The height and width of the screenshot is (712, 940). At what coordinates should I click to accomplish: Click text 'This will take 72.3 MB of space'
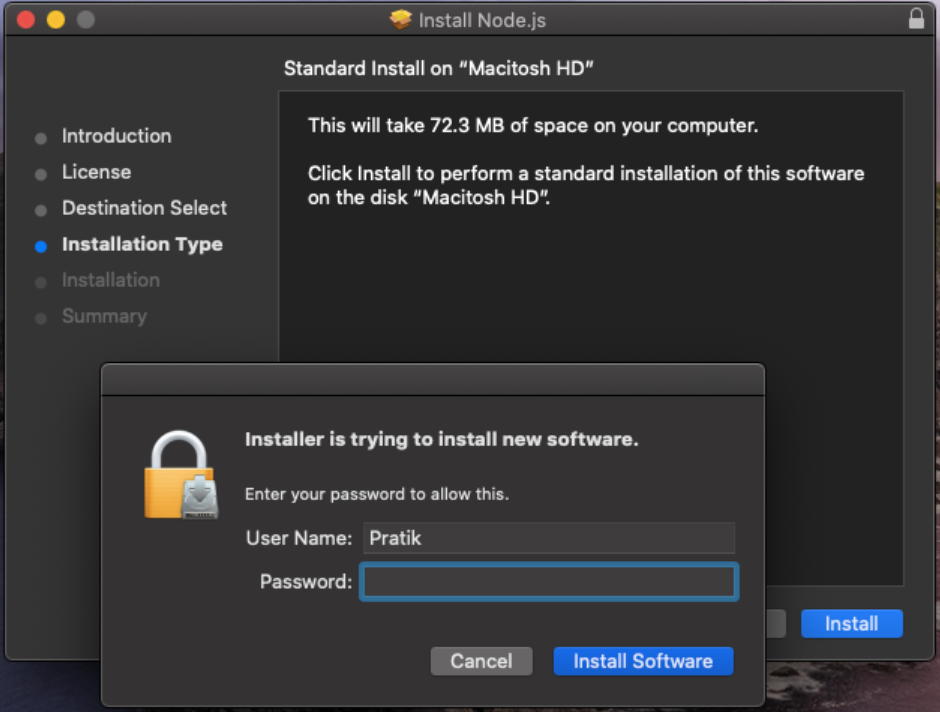point(448,125)
